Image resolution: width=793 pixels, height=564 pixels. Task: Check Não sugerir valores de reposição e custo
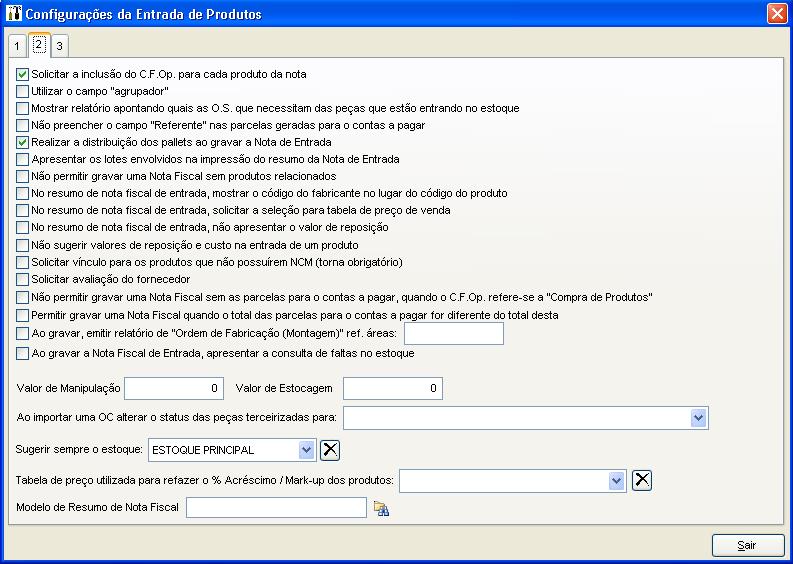pos(22,245)
